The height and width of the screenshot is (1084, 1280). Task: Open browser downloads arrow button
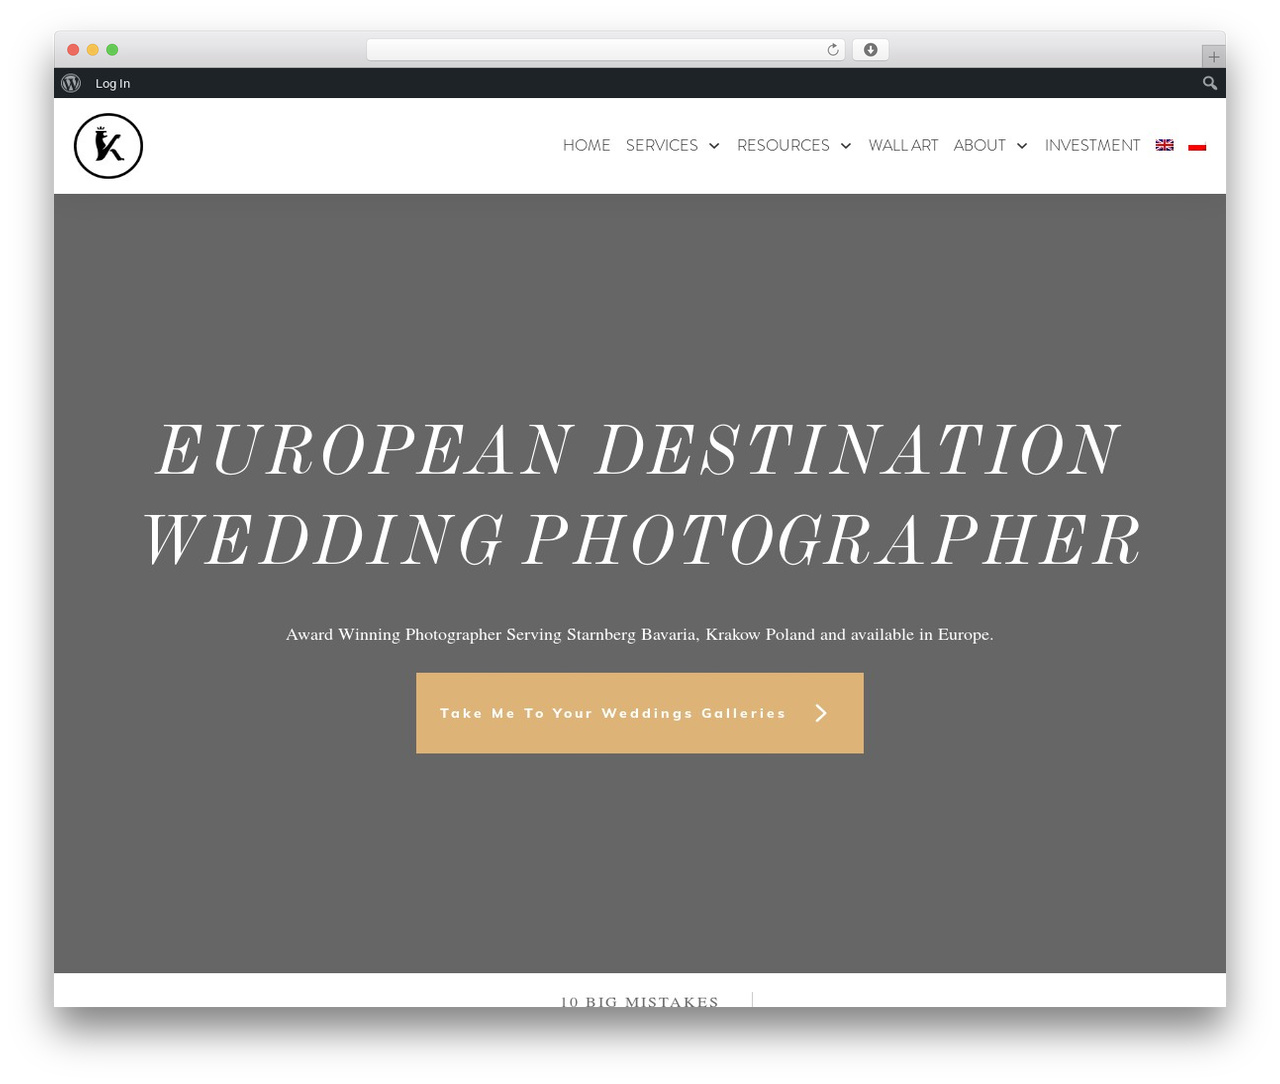(x=871, y=50)
